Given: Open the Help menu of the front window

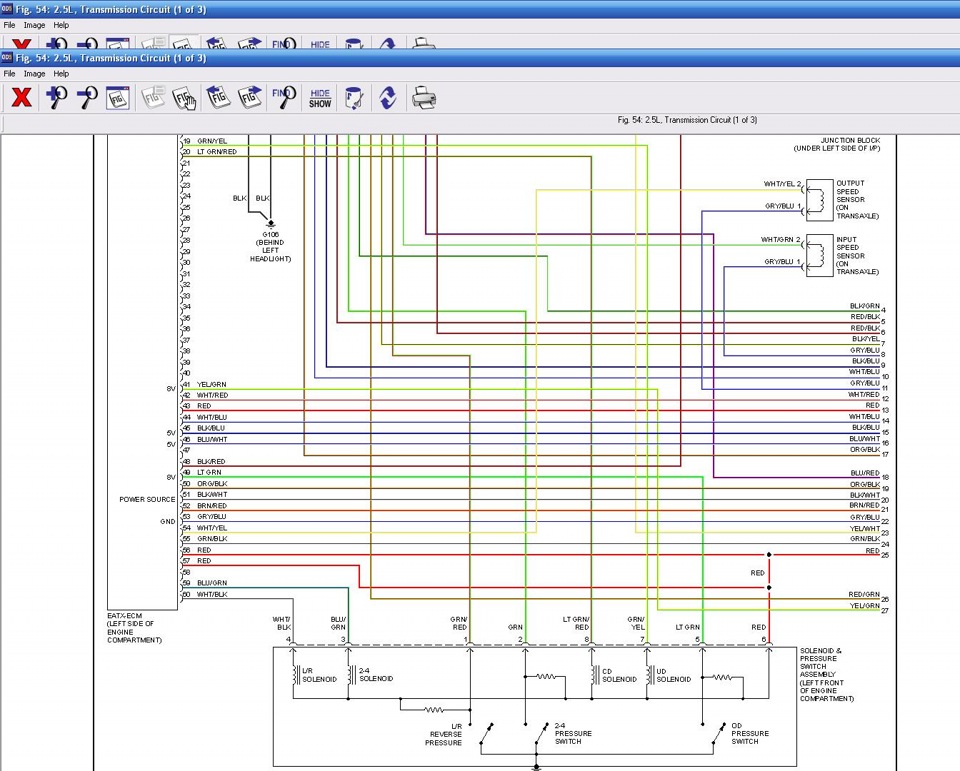Looking at the screenshot, I should pos(61,74).
